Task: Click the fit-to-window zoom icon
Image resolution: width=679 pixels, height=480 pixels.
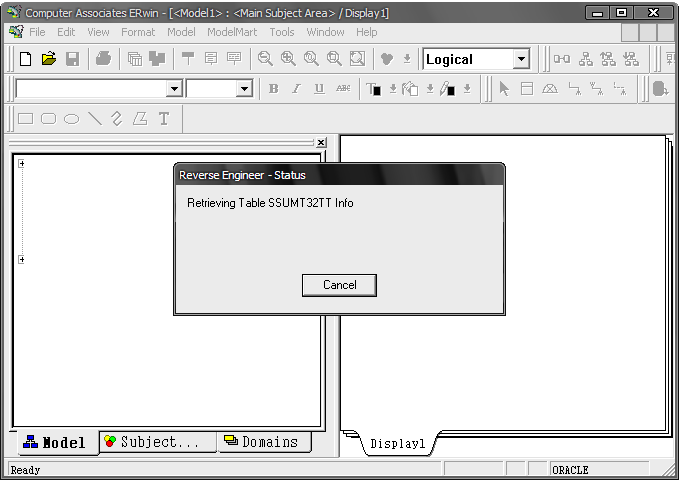Action: 357,58
